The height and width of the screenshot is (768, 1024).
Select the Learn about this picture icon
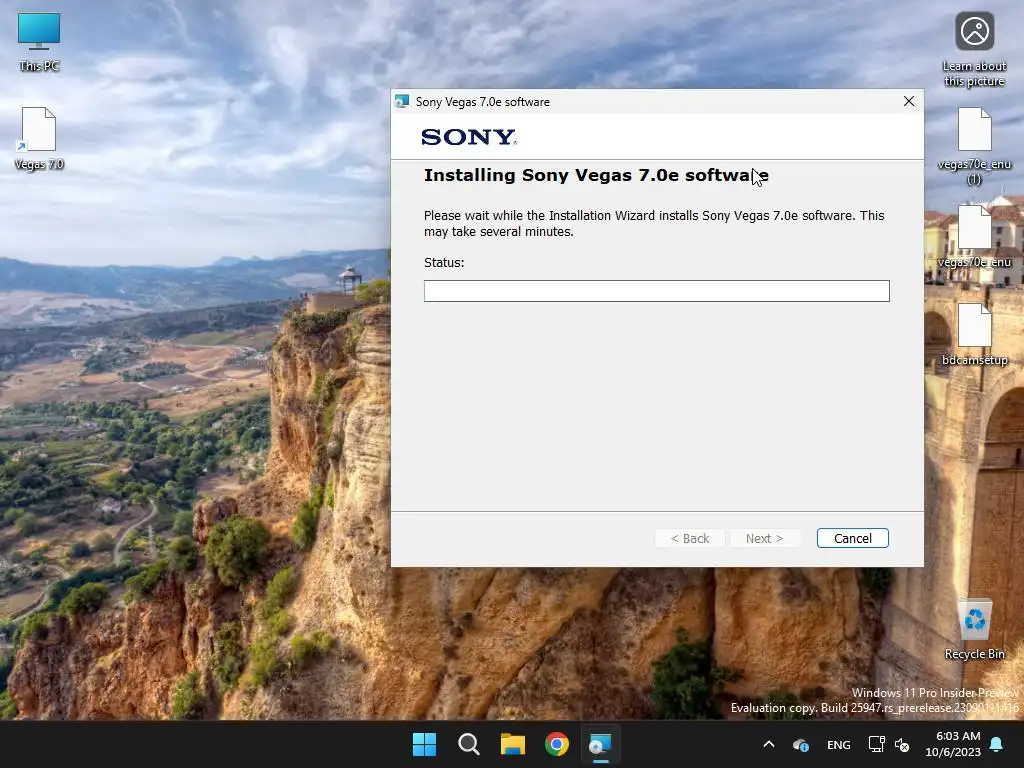pyautogui.click(x=974, y=50)
